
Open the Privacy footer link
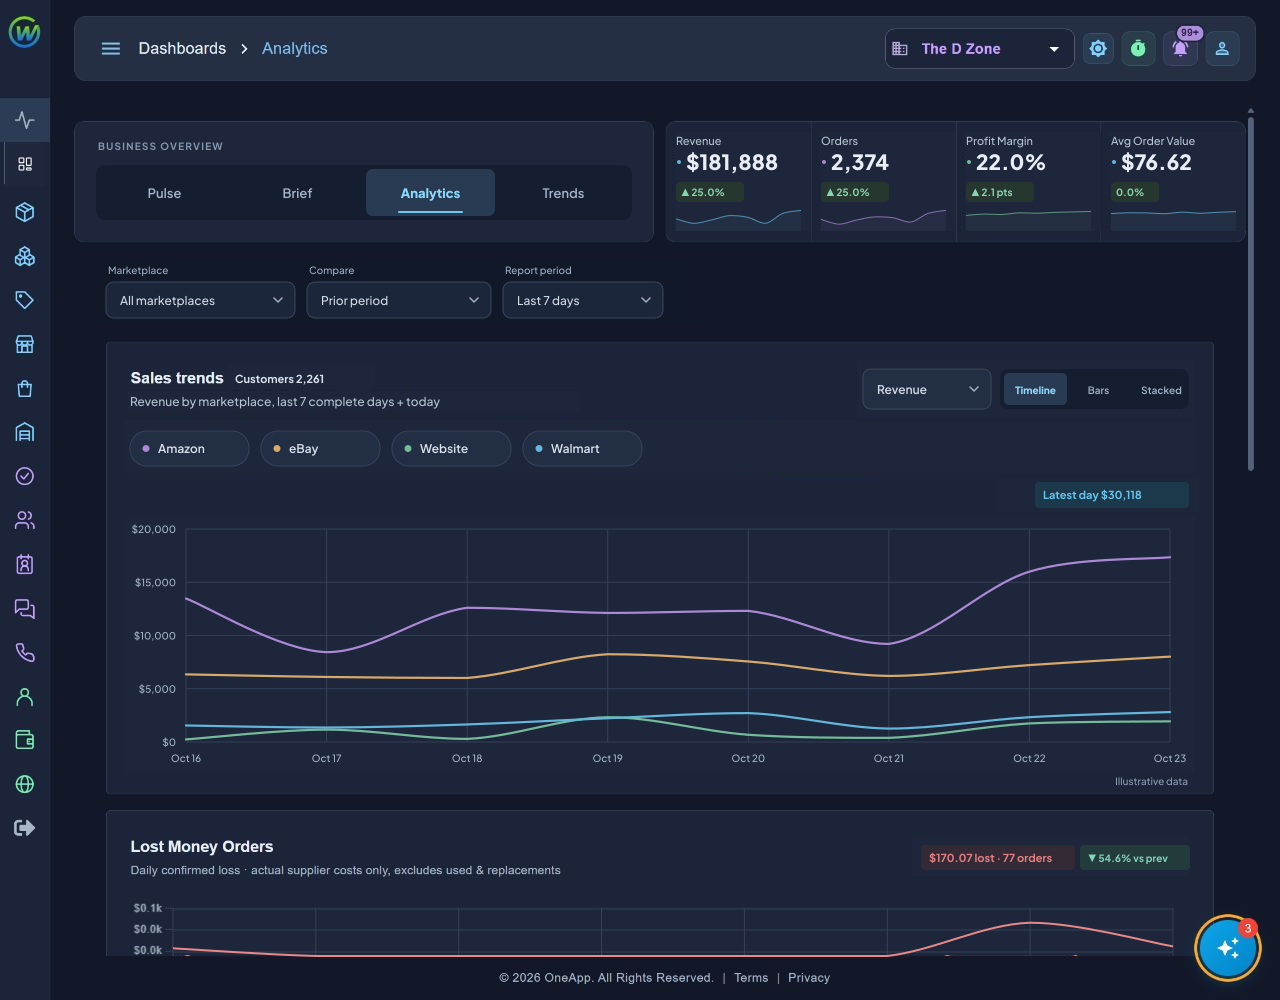click(809, 978)
